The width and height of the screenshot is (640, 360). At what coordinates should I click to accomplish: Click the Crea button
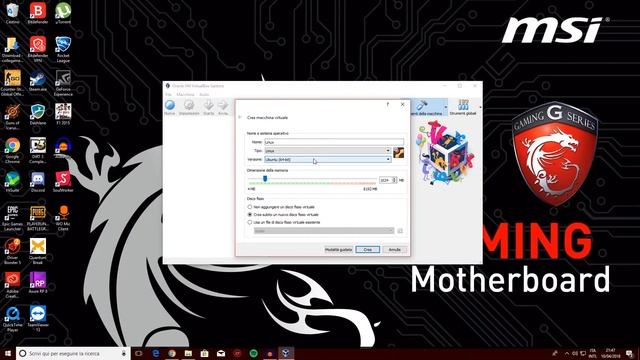click(367, 249)
